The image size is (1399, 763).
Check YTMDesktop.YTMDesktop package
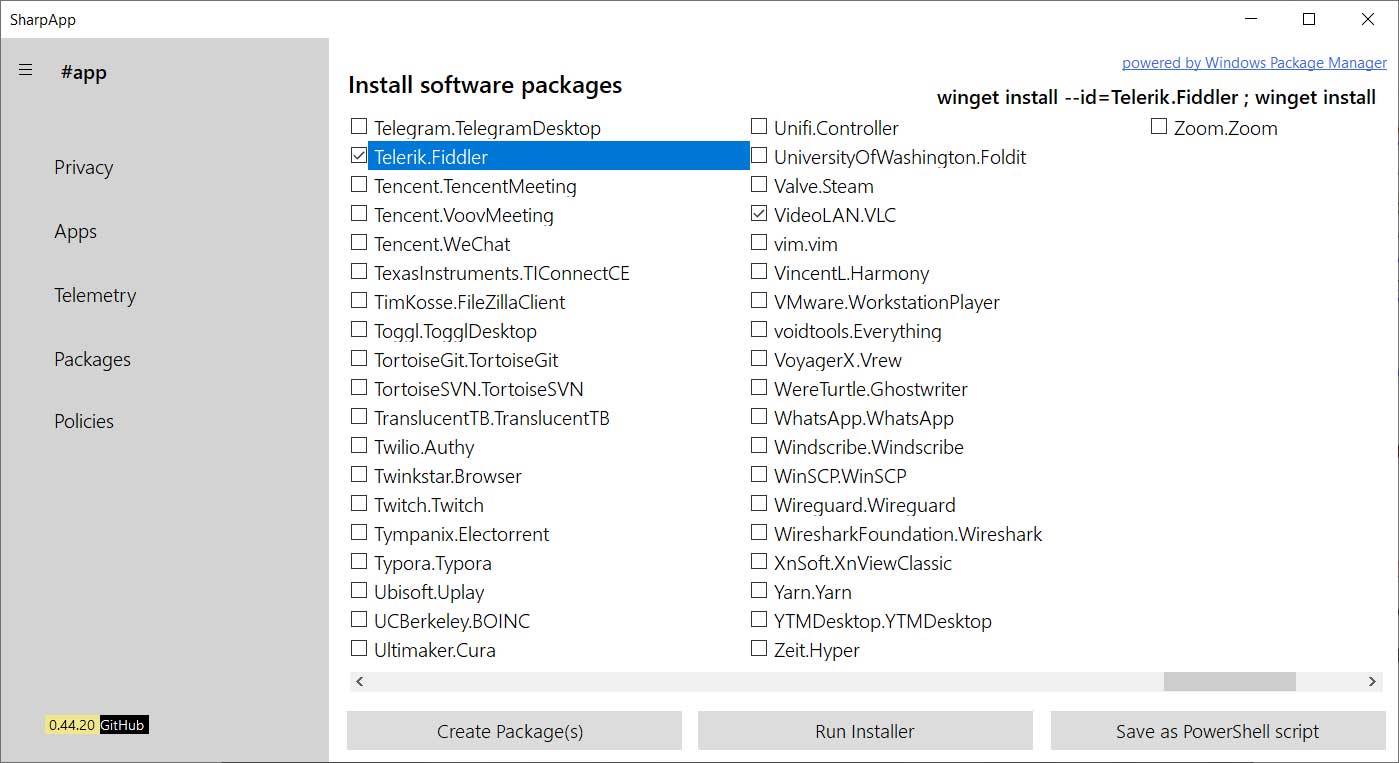pos(758,620)
